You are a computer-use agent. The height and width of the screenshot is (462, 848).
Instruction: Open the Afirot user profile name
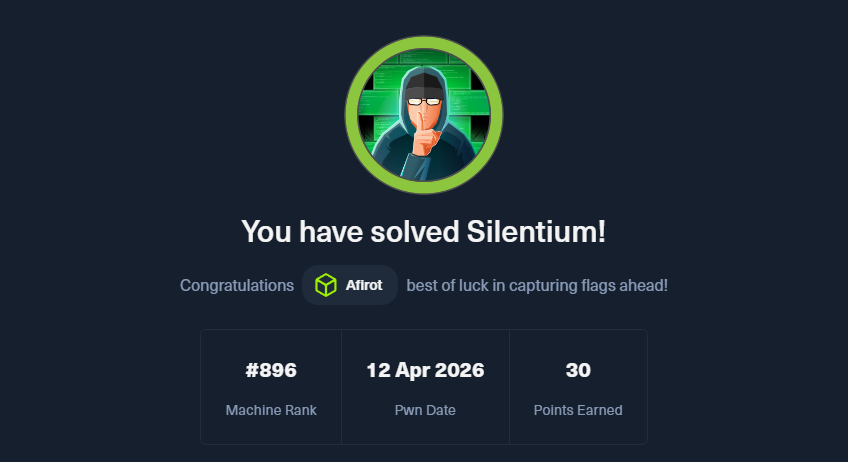point(365,285)
